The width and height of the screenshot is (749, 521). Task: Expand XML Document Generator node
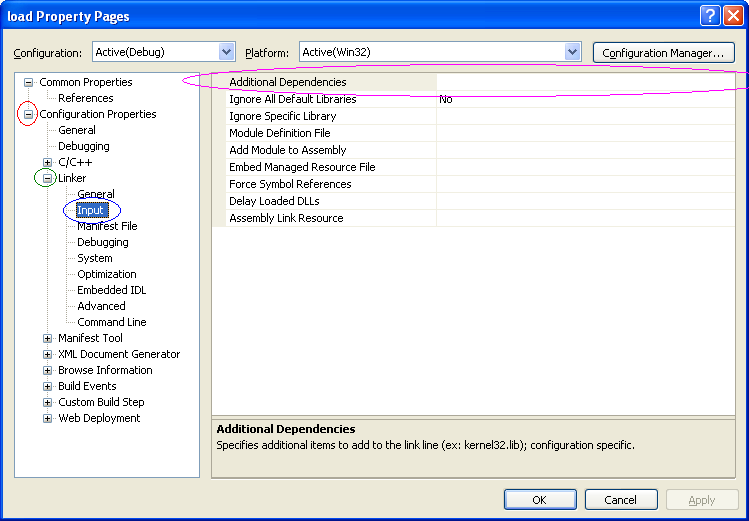pos(47,354)
